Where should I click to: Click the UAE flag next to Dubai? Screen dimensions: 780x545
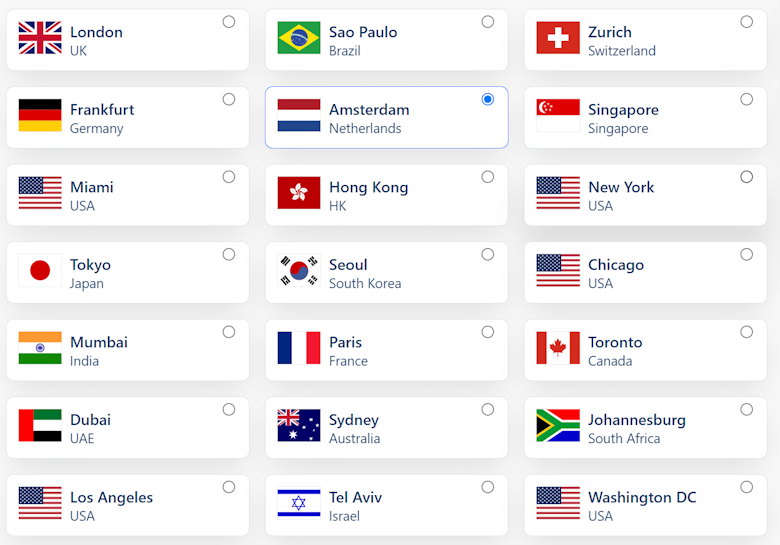click(x=40, y=426)
